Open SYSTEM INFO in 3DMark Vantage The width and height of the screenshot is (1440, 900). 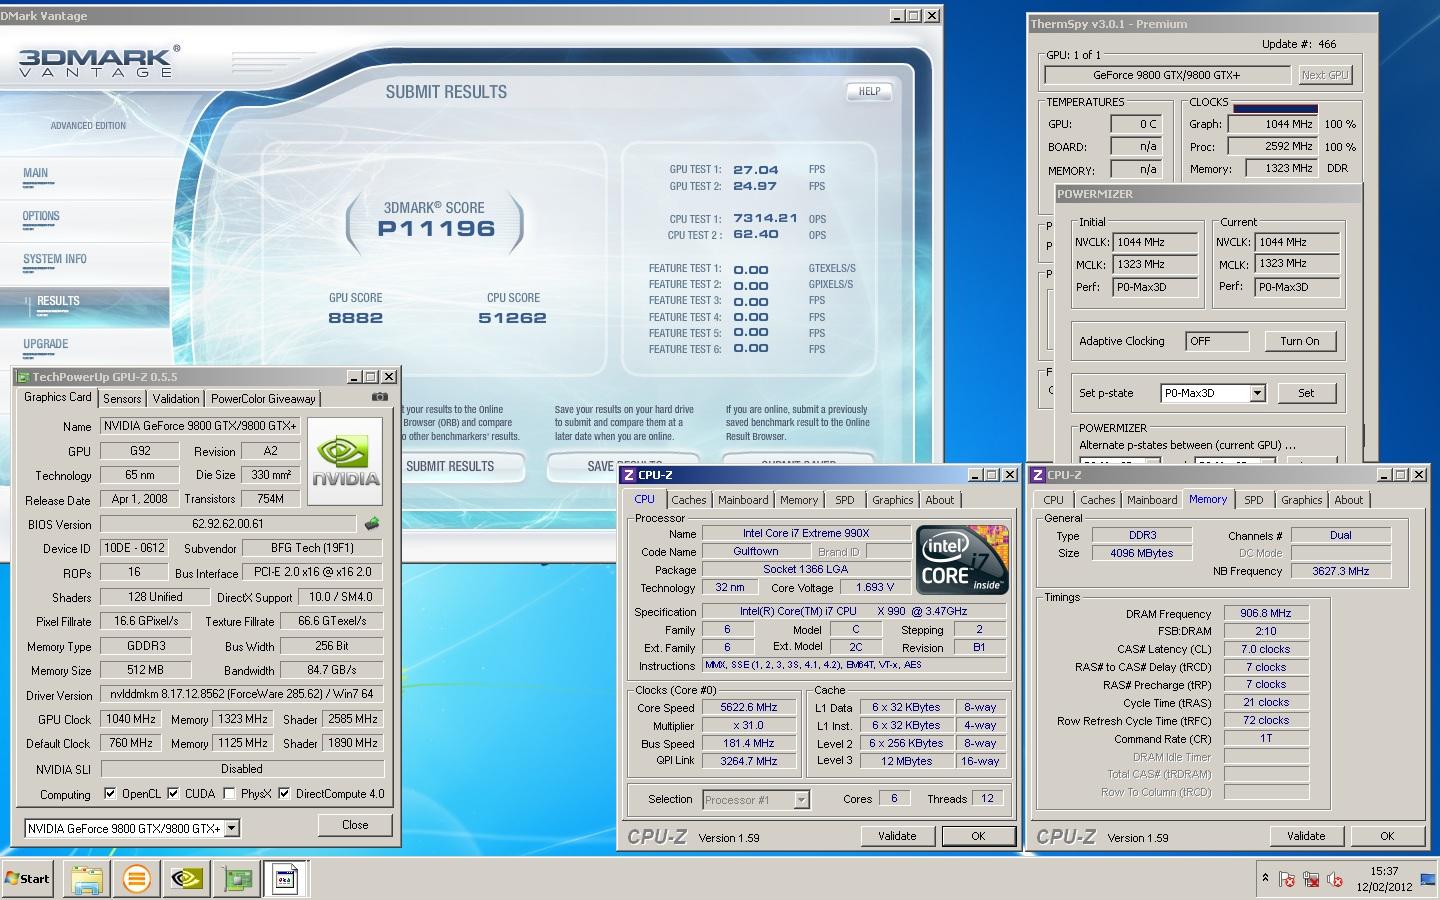click(55, 260)
